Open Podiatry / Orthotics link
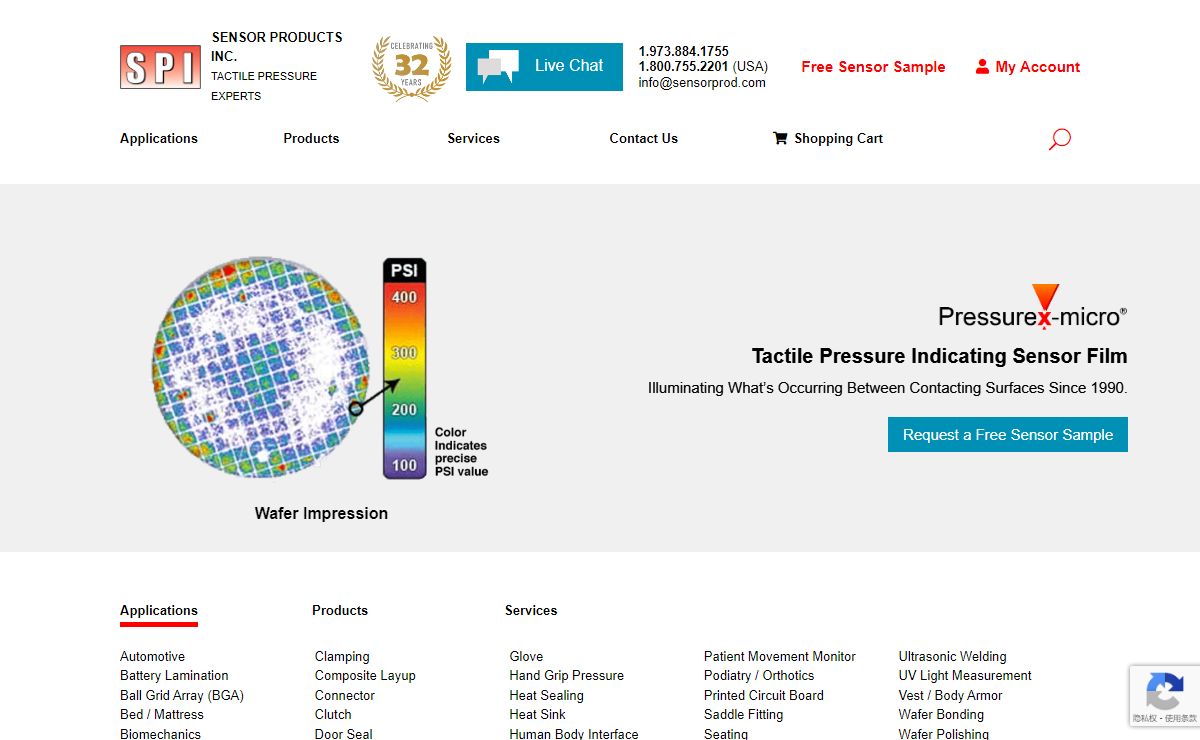Screen dimensions: 1200x740 [759, 676]
